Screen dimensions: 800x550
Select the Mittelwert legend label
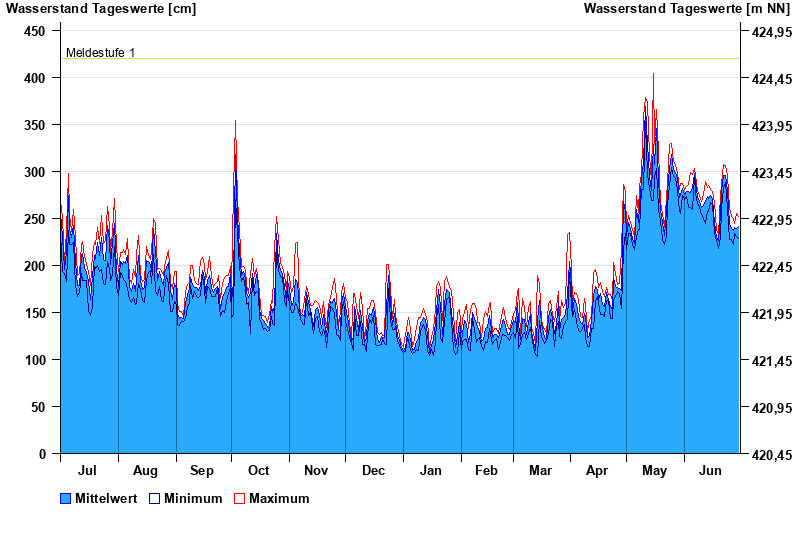click(106, 498)
